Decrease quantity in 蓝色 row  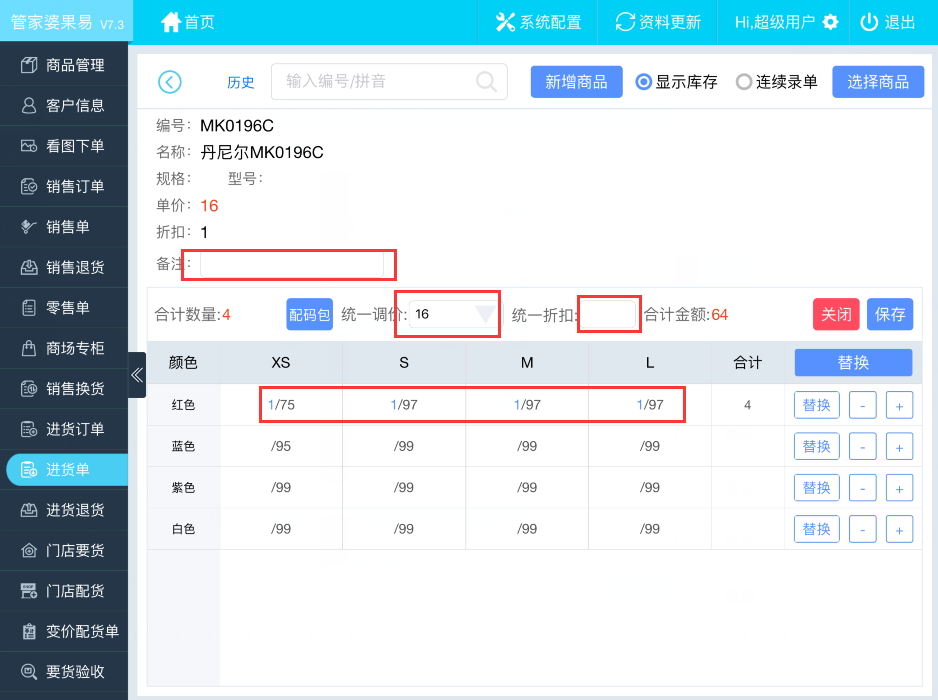pyautogui.click(x=863, y=447)
